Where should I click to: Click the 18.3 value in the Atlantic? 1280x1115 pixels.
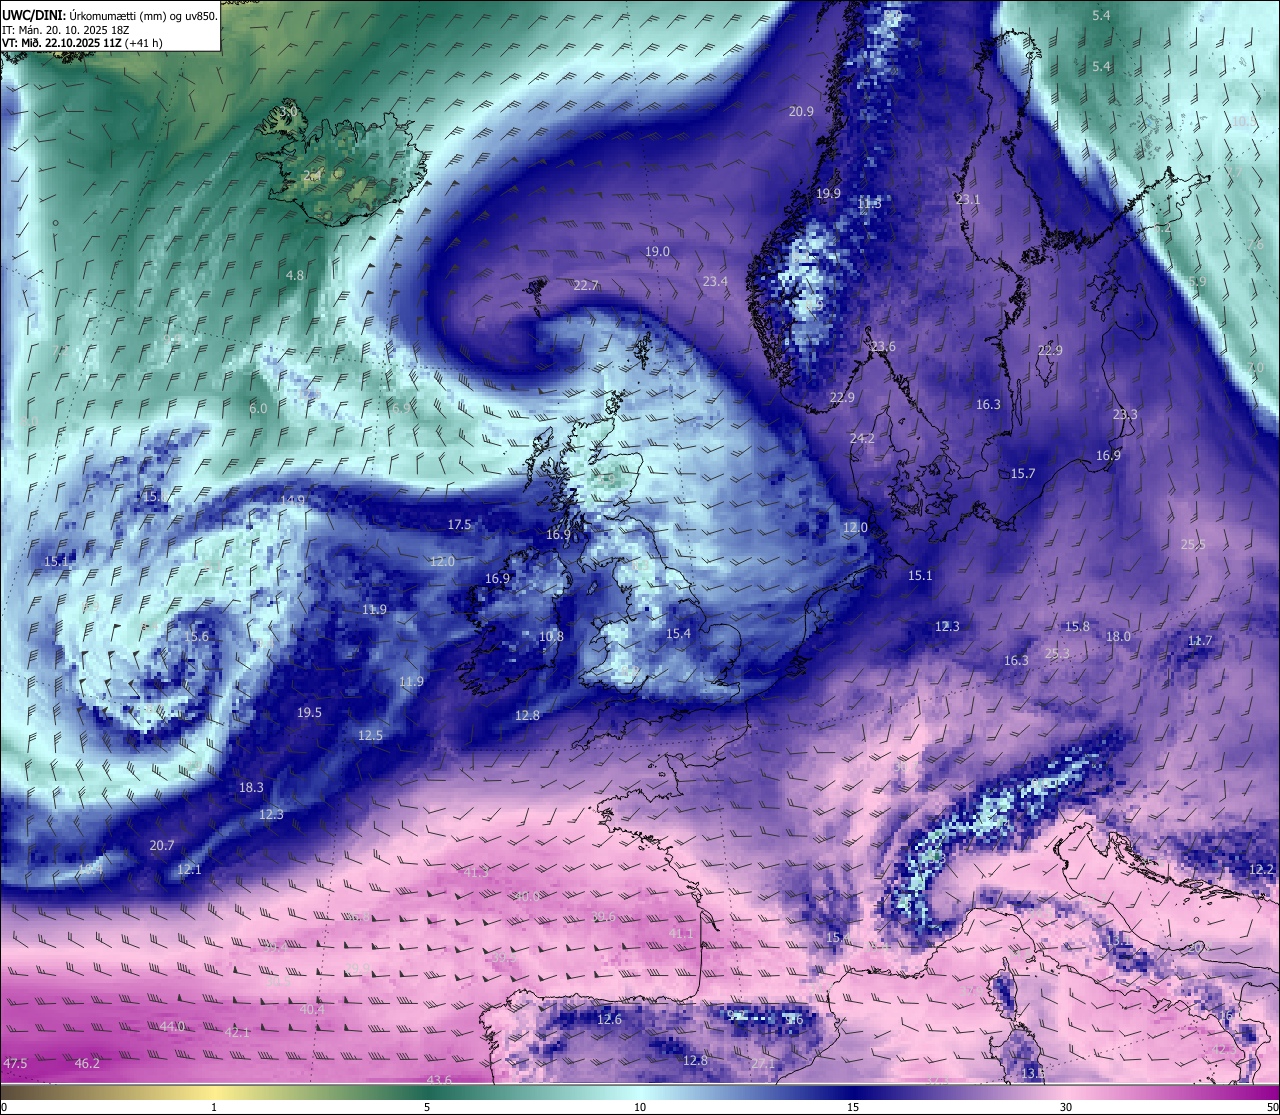pos(251,788)
